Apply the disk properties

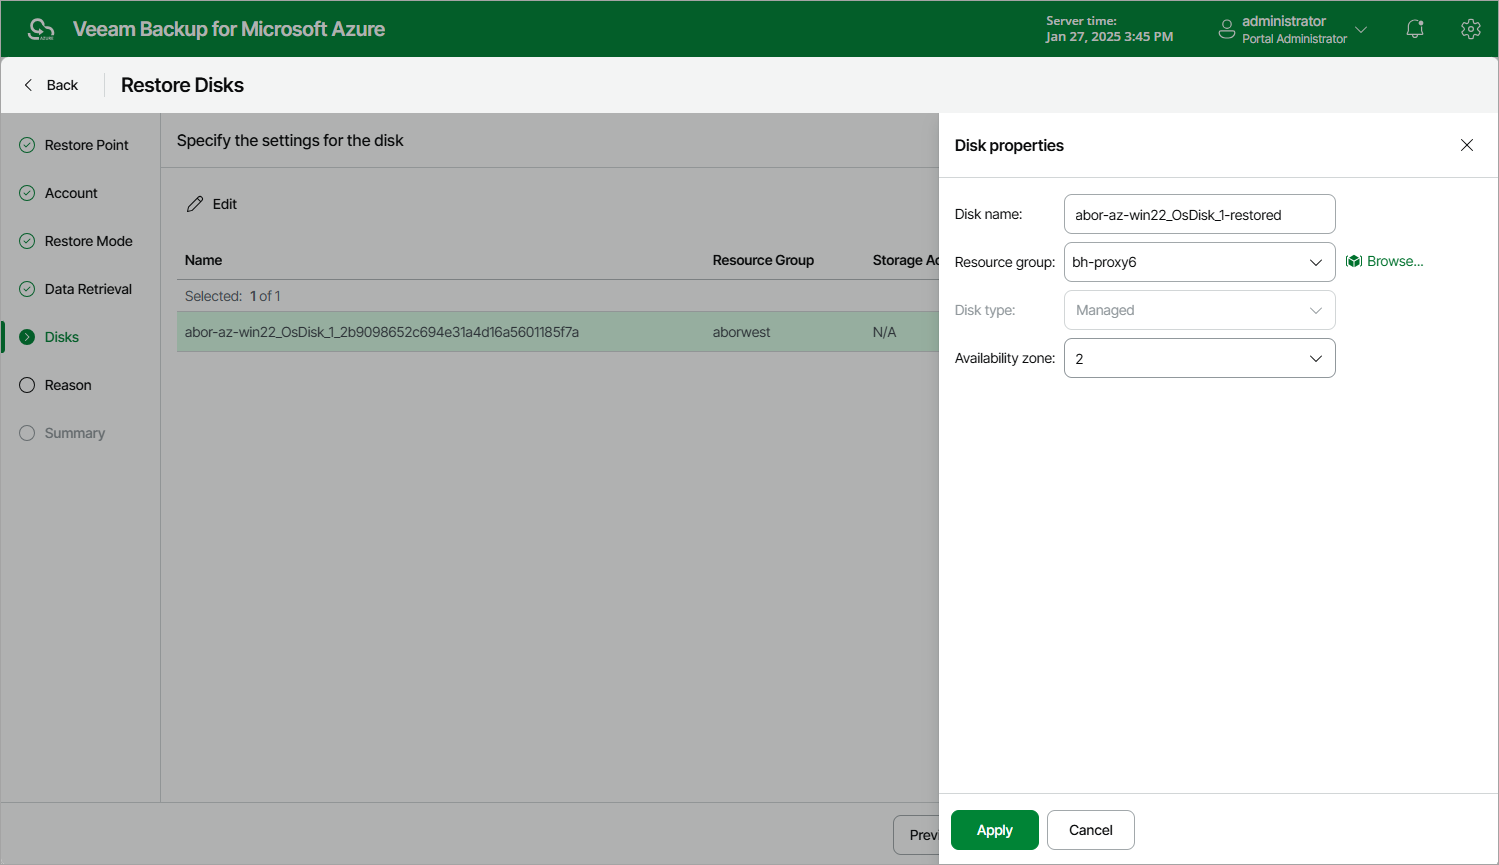click(995, 830)
